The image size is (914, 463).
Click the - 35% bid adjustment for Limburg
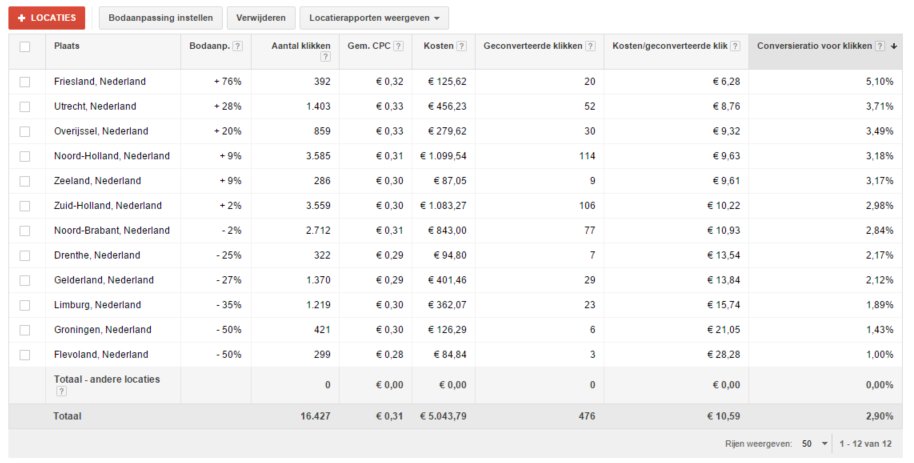point(228,304)
